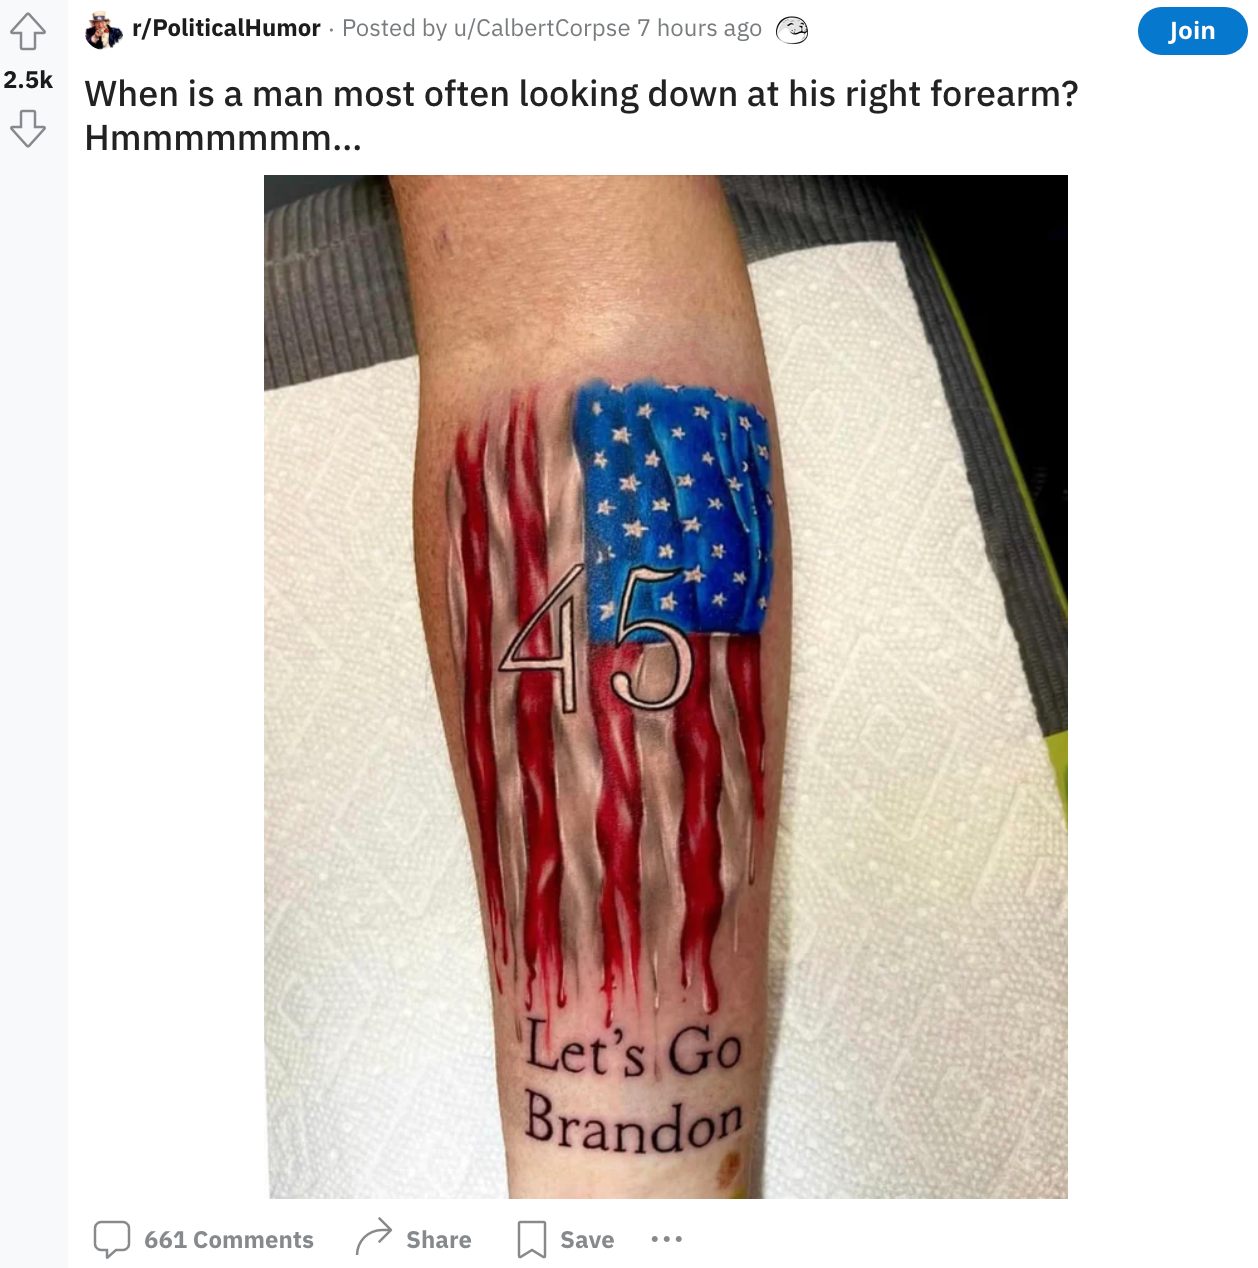
Task: Click the Share label
Action: [438, 1240]
